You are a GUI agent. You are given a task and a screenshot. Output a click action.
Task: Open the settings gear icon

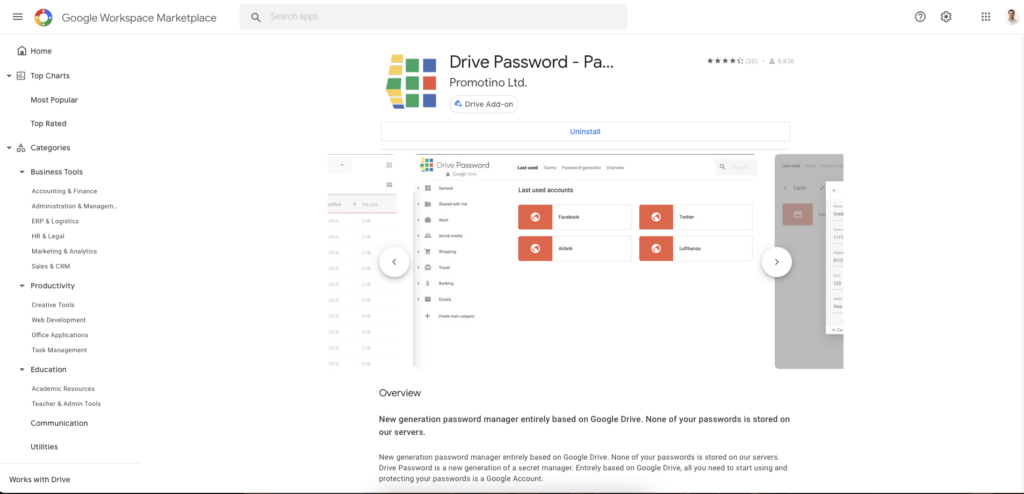pyautogui.click(x=946, y=17)
